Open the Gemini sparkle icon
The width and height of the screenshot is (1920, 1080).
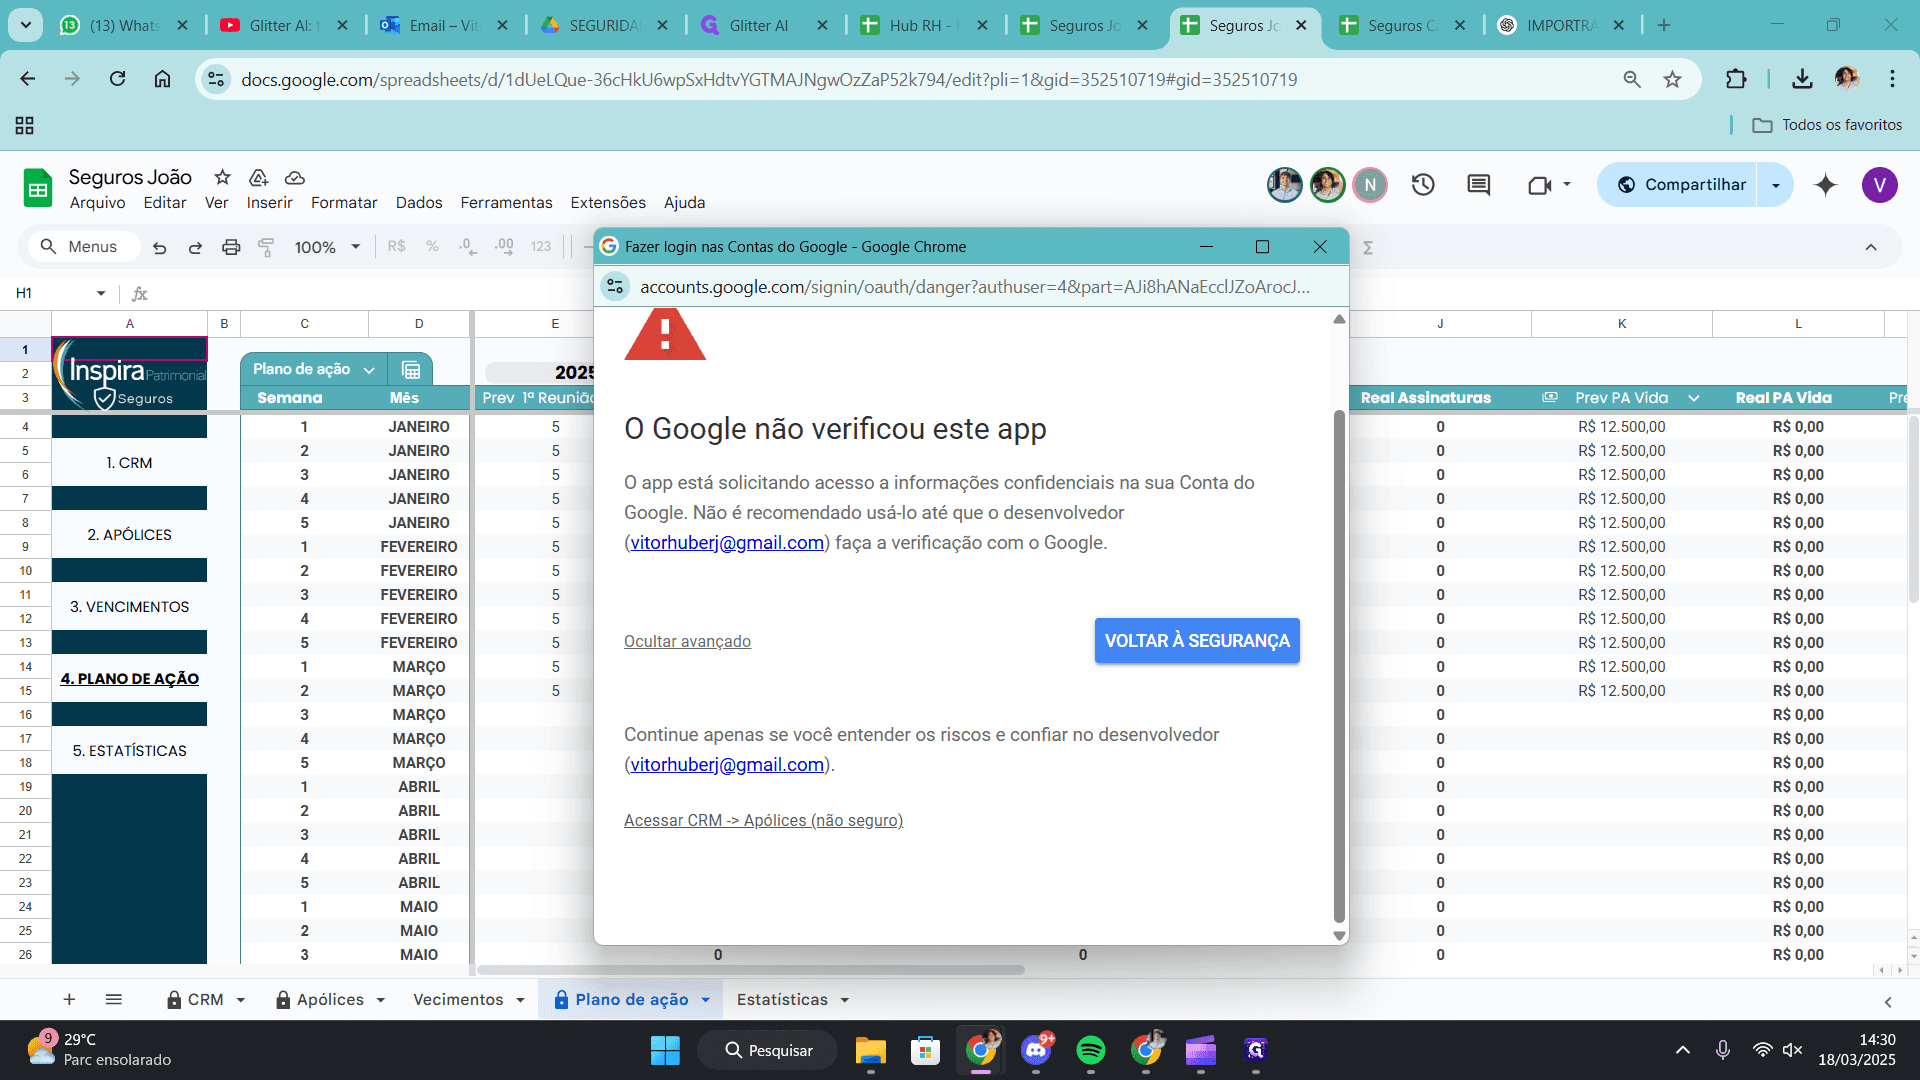1825,185
